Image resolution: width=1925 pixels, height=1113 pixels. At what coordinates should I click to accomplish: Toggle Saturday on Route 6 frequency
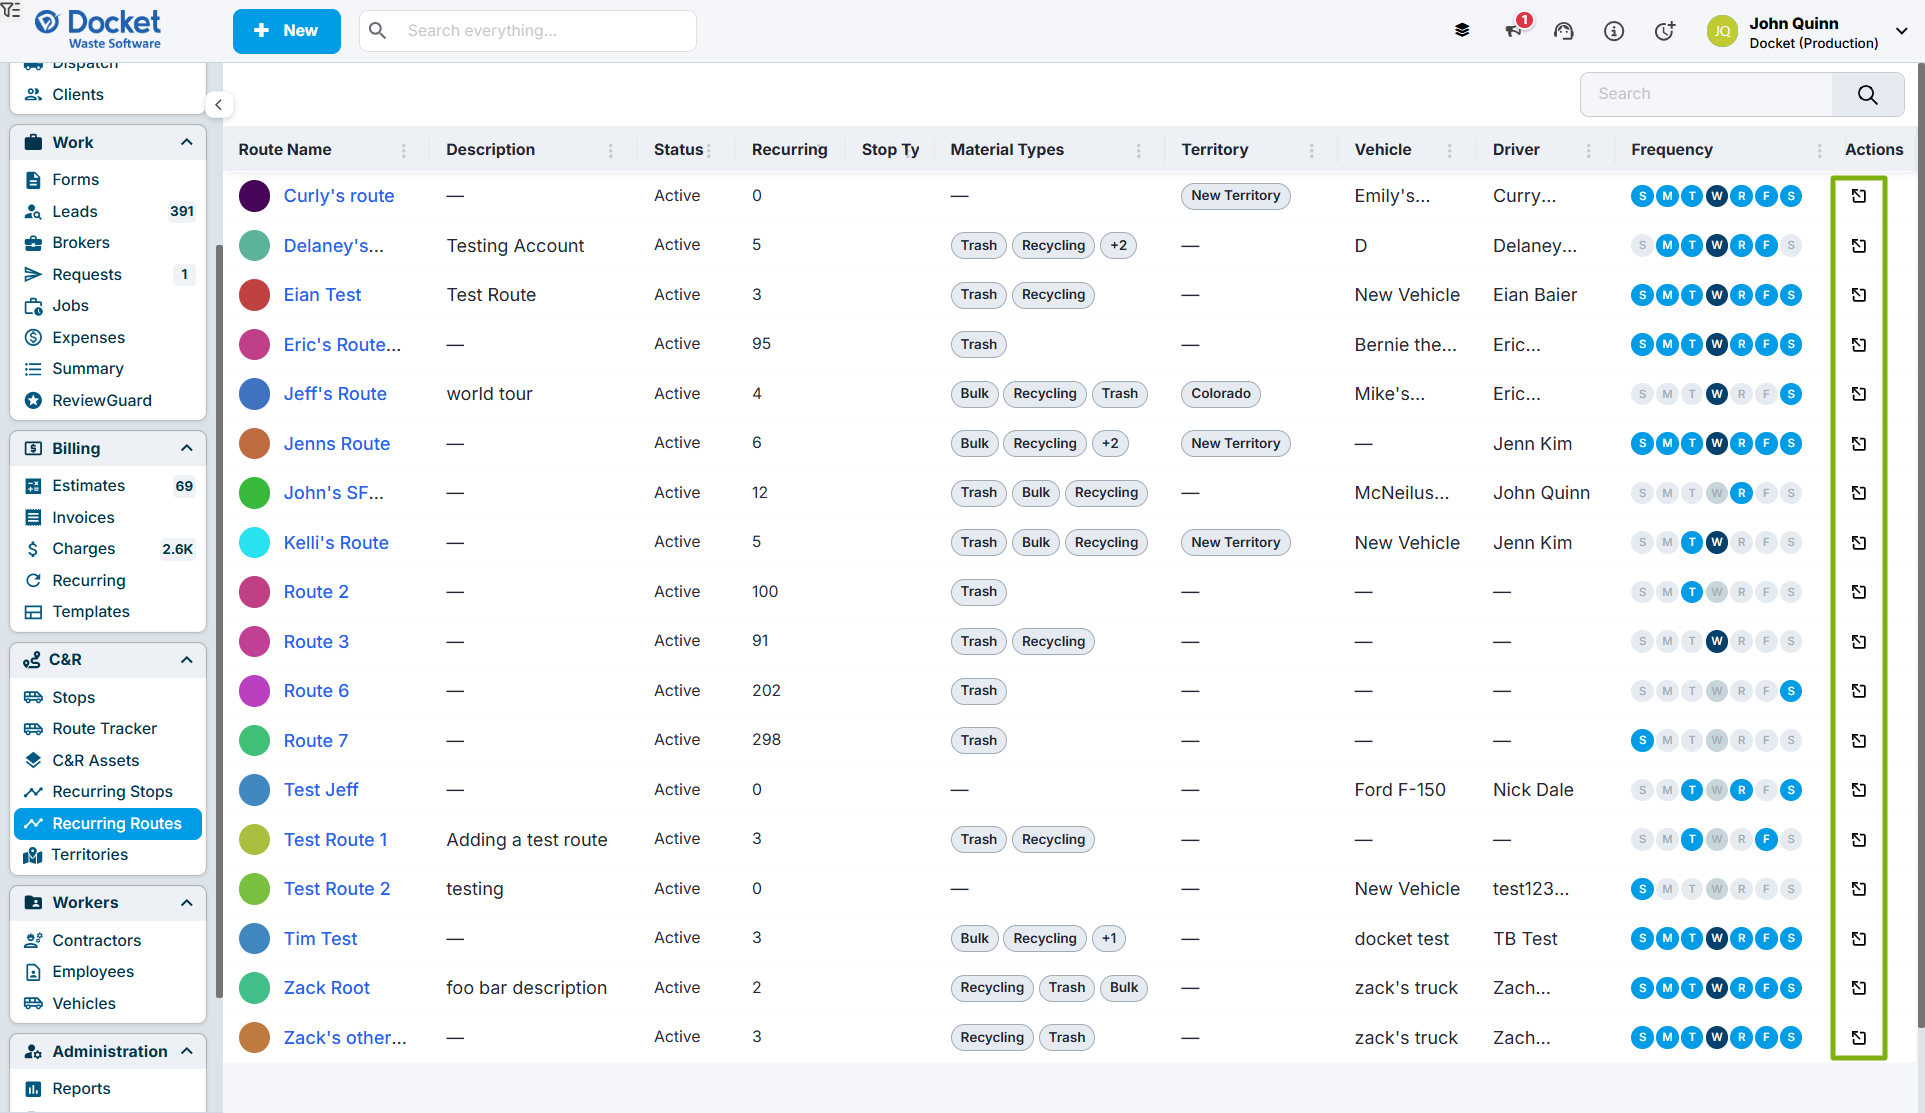click(x=1792, y=691)
